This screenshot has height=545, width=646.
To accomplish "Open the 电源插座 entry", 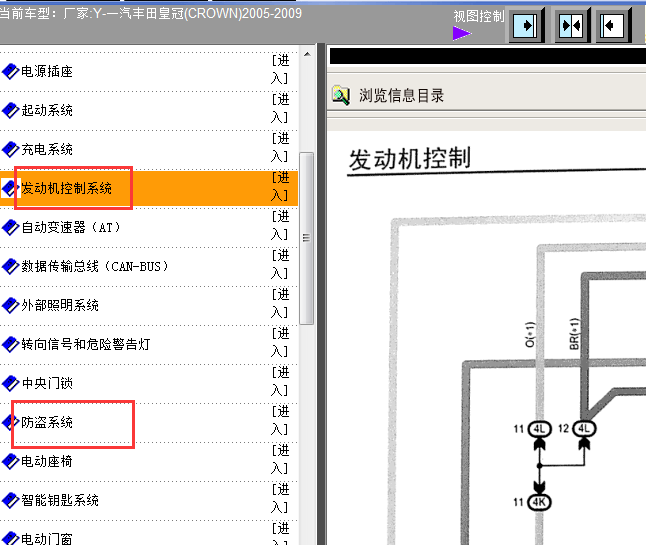I will point(47,71).
